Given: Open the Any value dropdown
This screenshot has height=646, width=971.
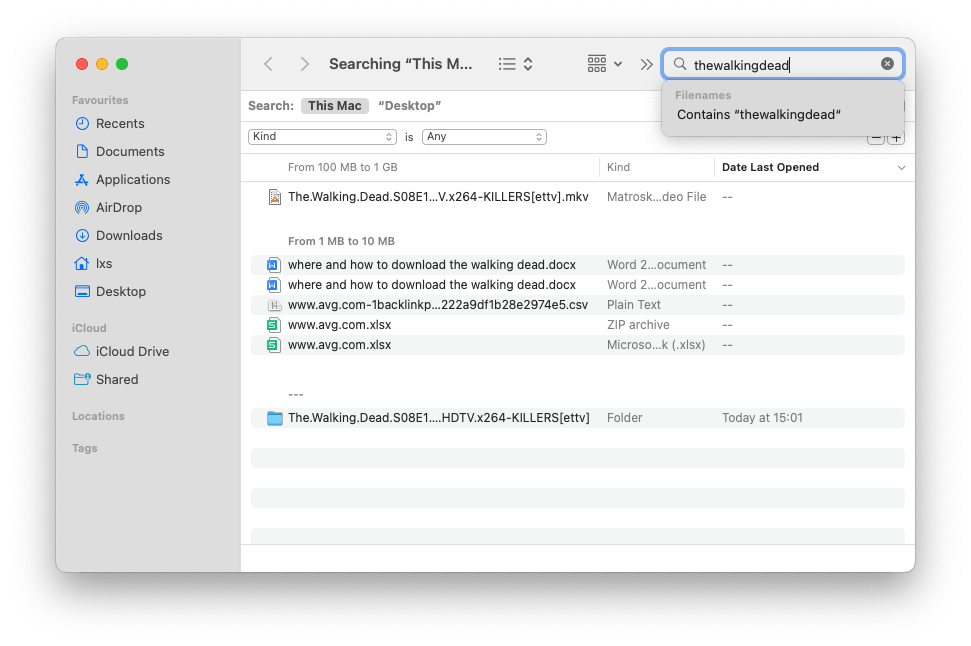Looking at the screenshot, I should click(x=484, y=137).
